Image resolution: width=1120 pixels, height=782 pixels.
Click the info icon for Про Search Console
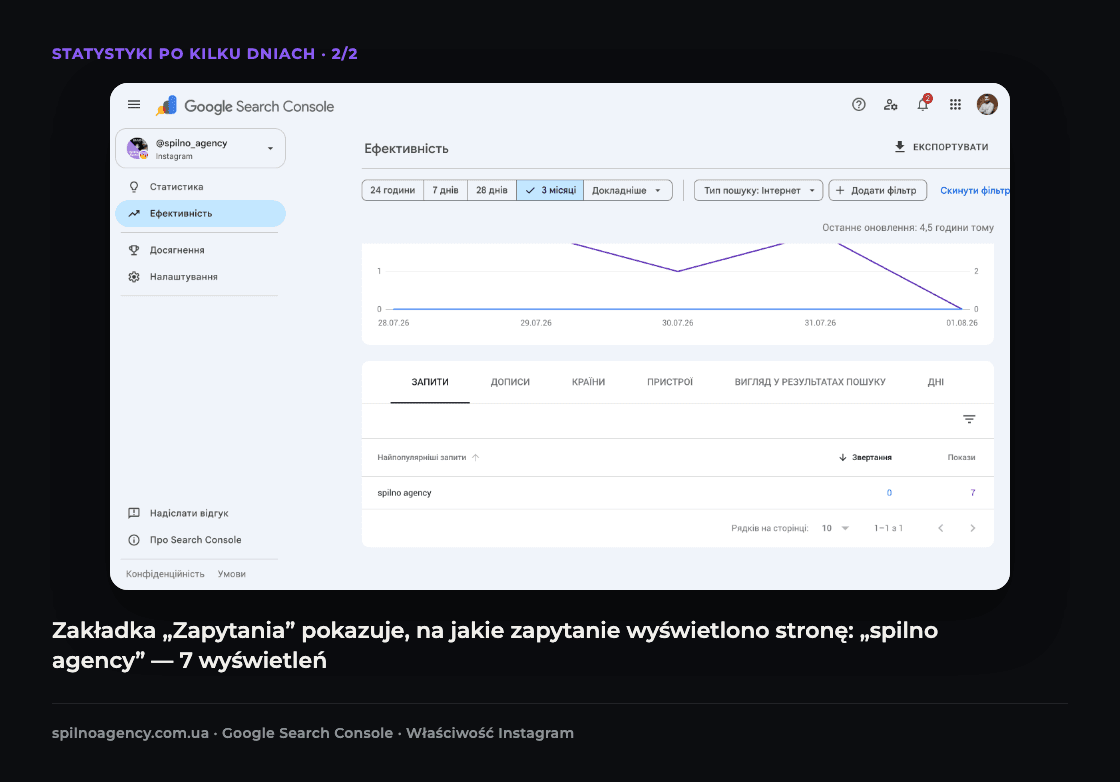134,540
